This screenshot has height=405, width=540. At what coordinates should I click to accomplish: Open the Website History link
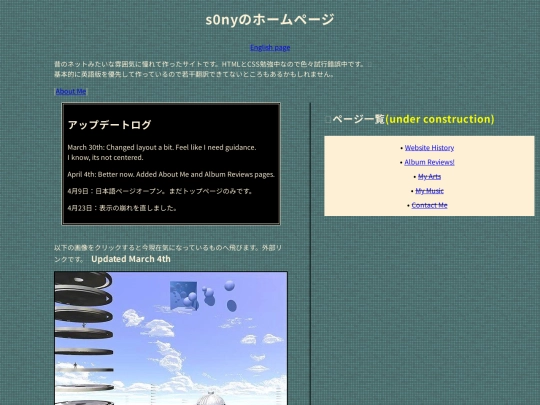point(429,148)
